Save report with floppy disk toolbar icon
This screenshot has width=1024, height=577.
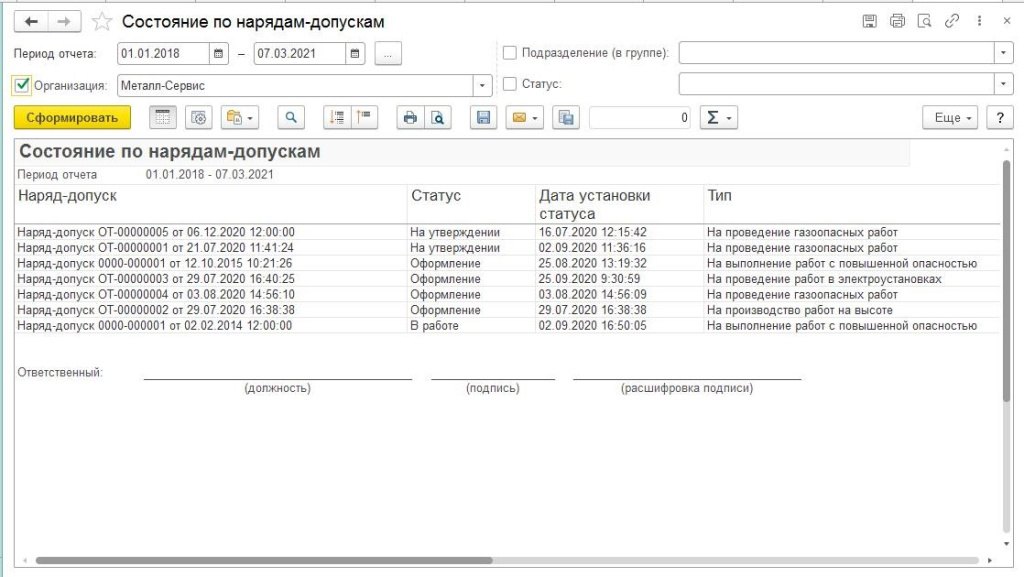point(484,118)
